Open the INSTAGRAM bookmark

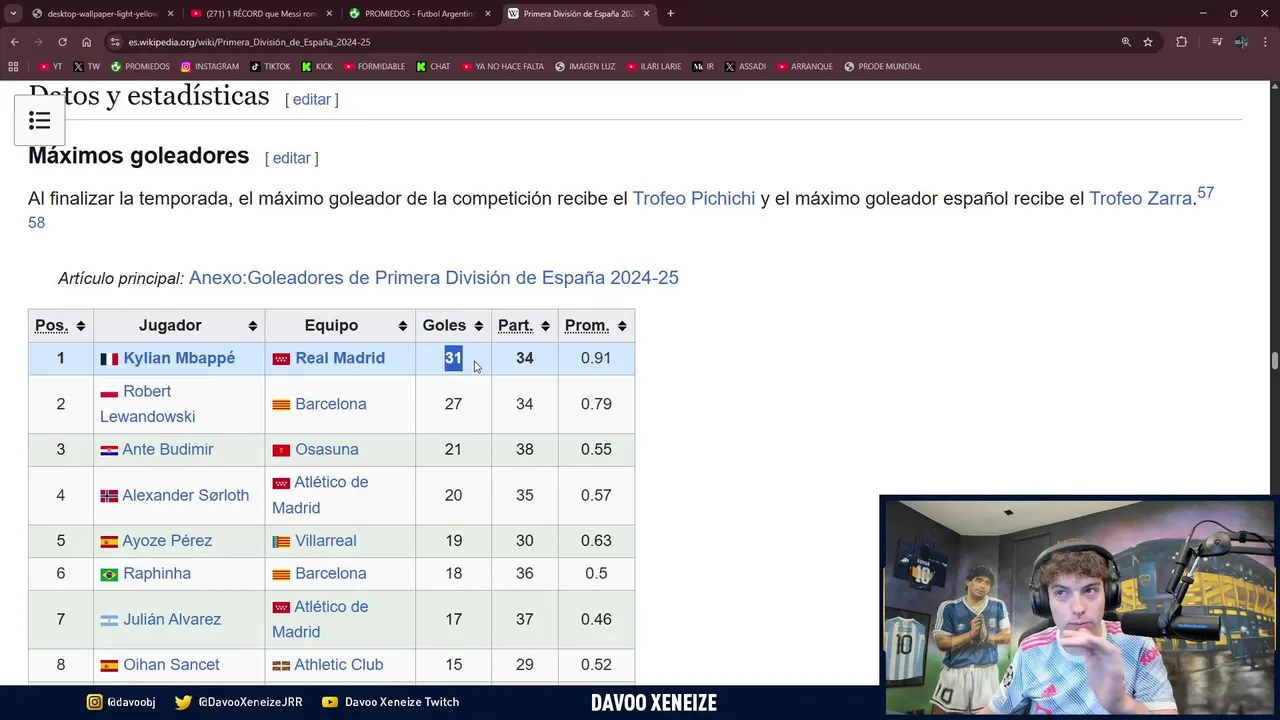[210, 66]
